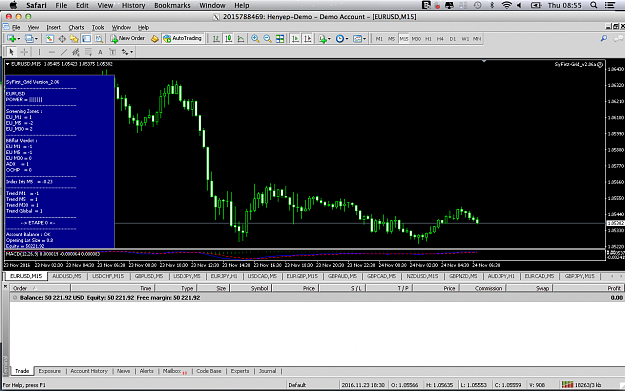Select the text A tool

(x=100, y=52)
